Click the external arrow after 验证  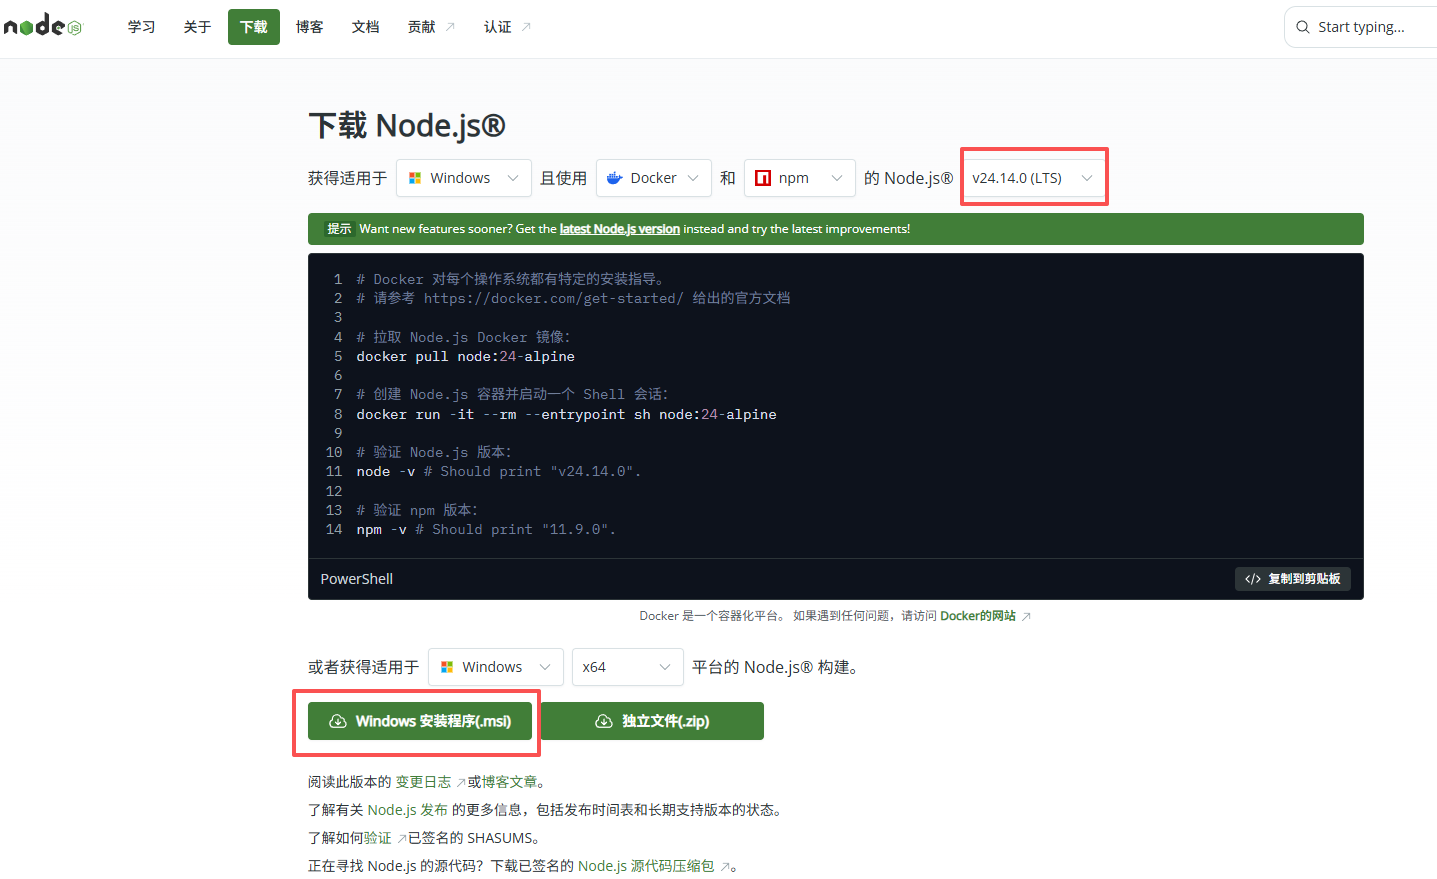click(x=402, y=839)
